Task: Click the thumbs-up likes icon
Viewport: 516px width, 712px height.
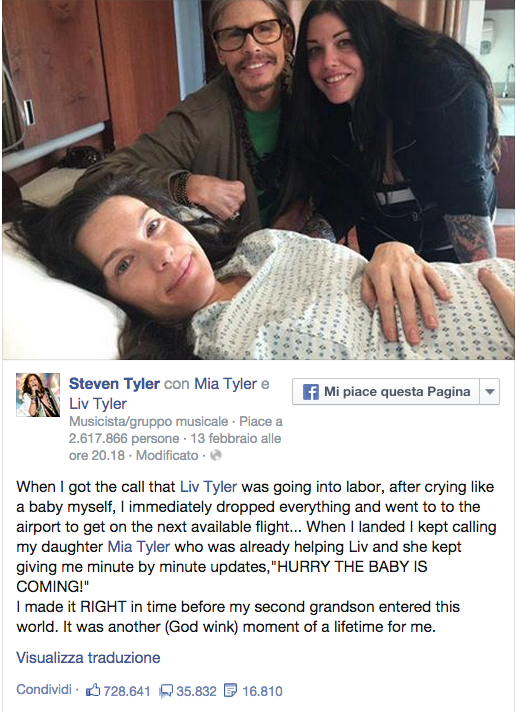Action: 93,691
